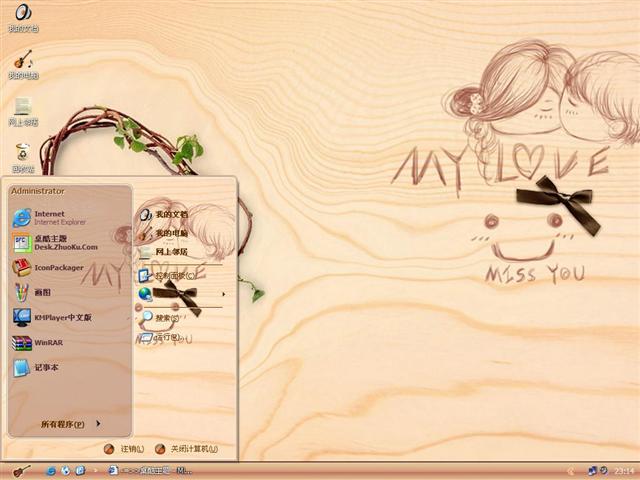Click the Internet Explorer icon in Start menu
Screen dimensions: 640x480
point(21,218)
